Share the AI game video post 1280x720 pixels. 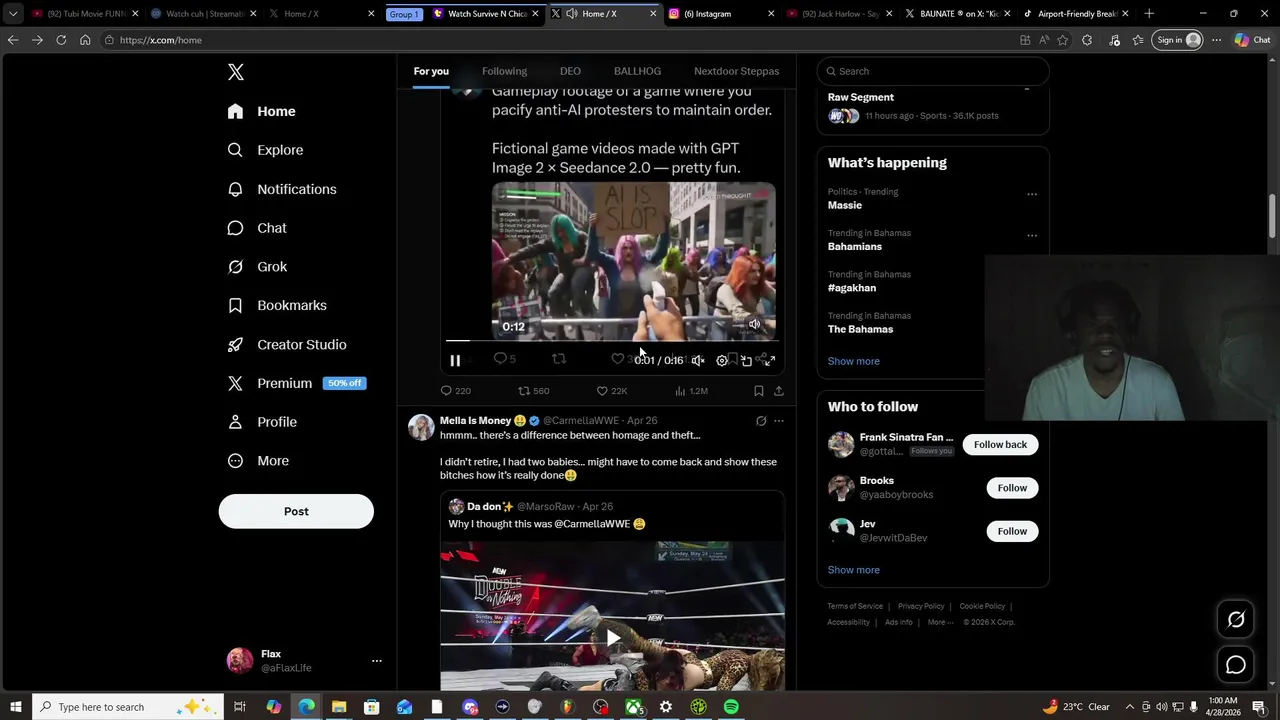[x=779, y=391]
